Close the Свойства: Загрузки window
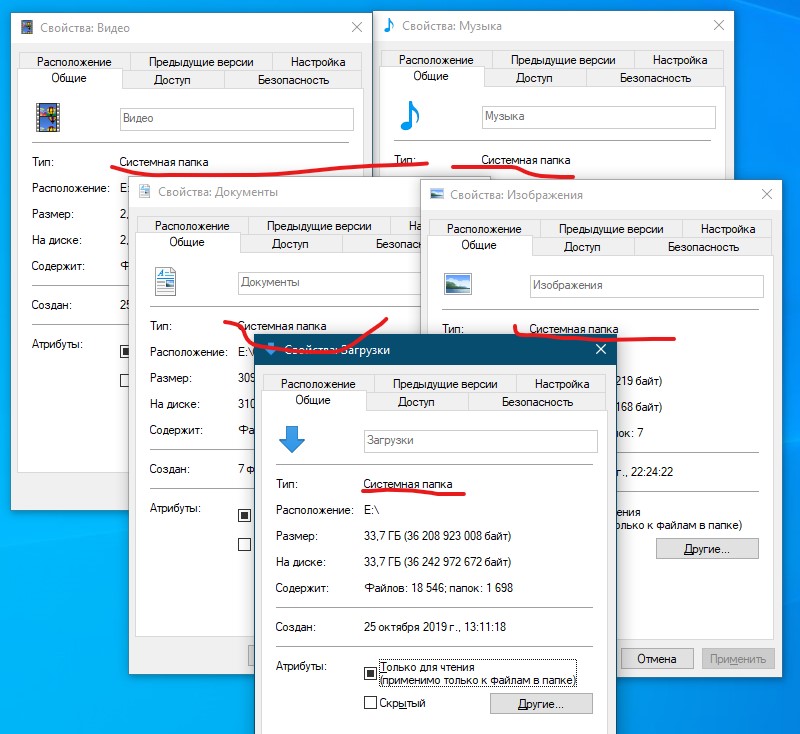The image size is (800, 734). point(601,349)
